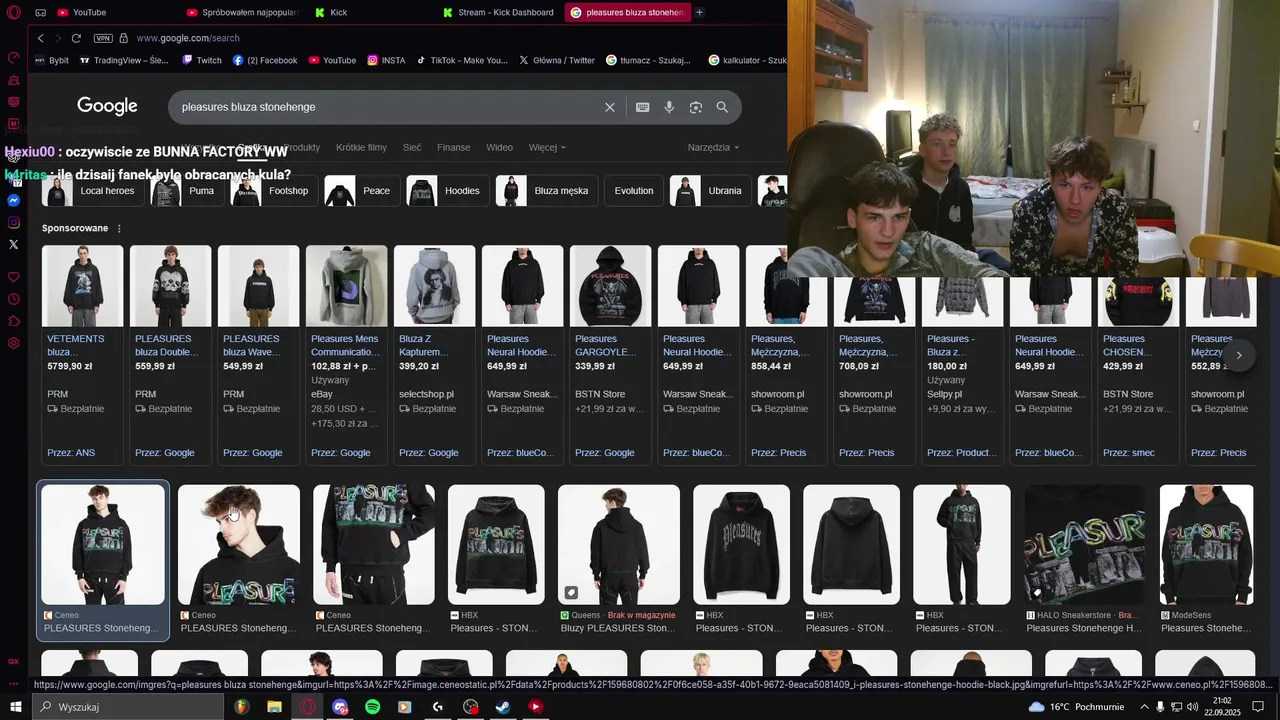Open bookmarks heart in Opera sidebar
This screenshot has height=720, width=1280.
pos(14,277)
